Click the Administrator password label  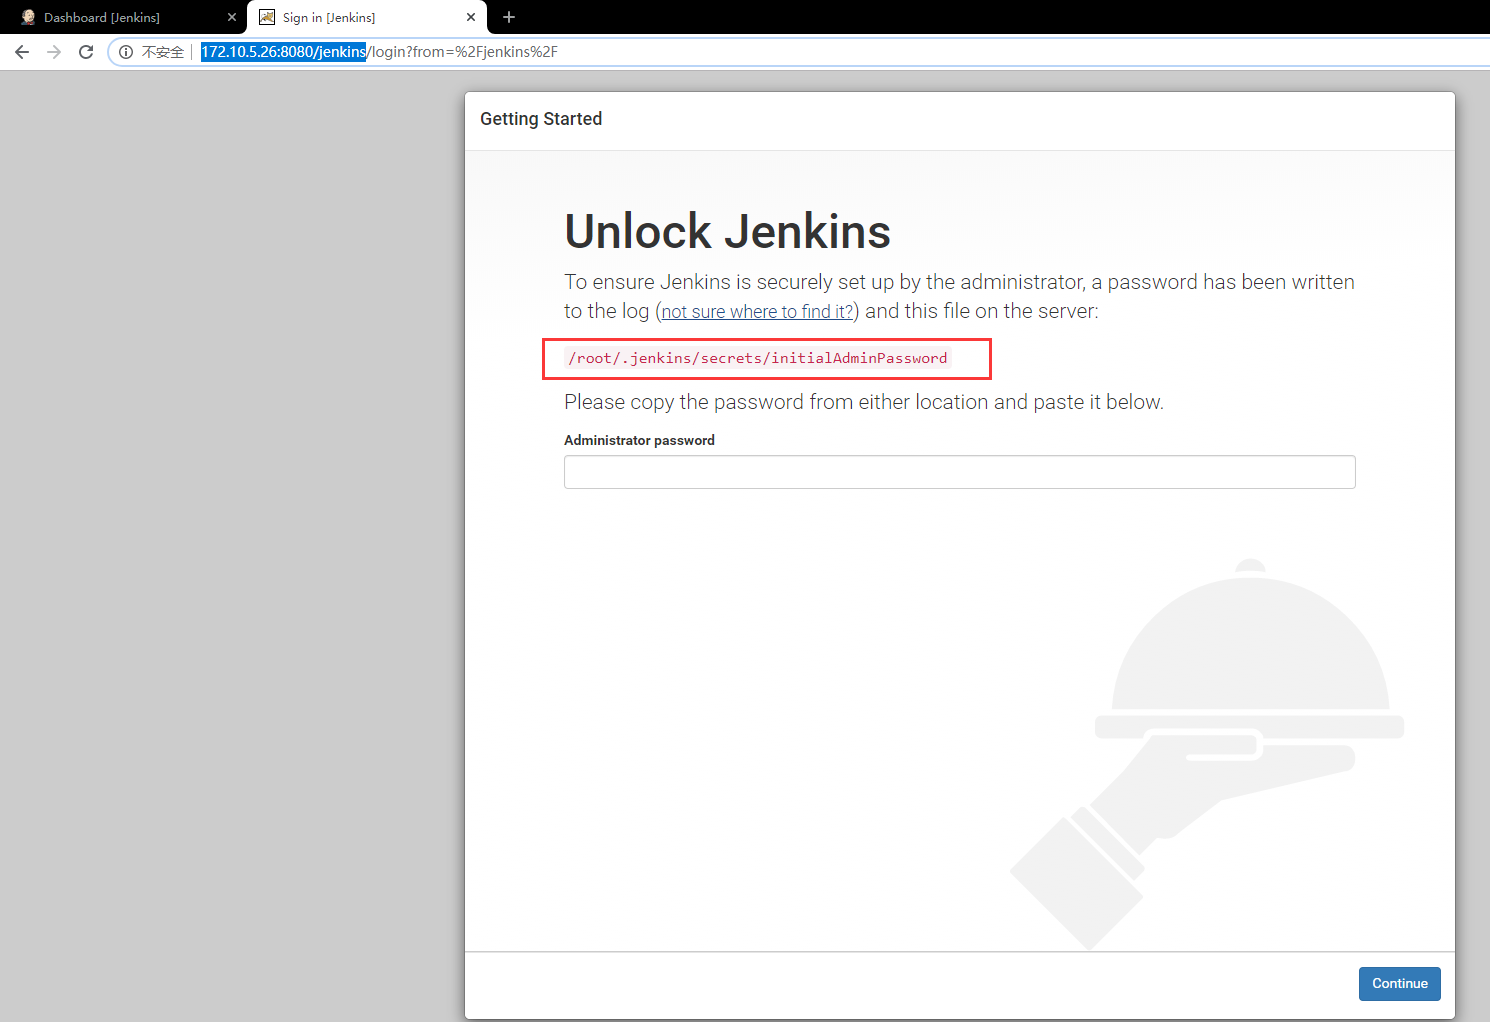[639, 440]
